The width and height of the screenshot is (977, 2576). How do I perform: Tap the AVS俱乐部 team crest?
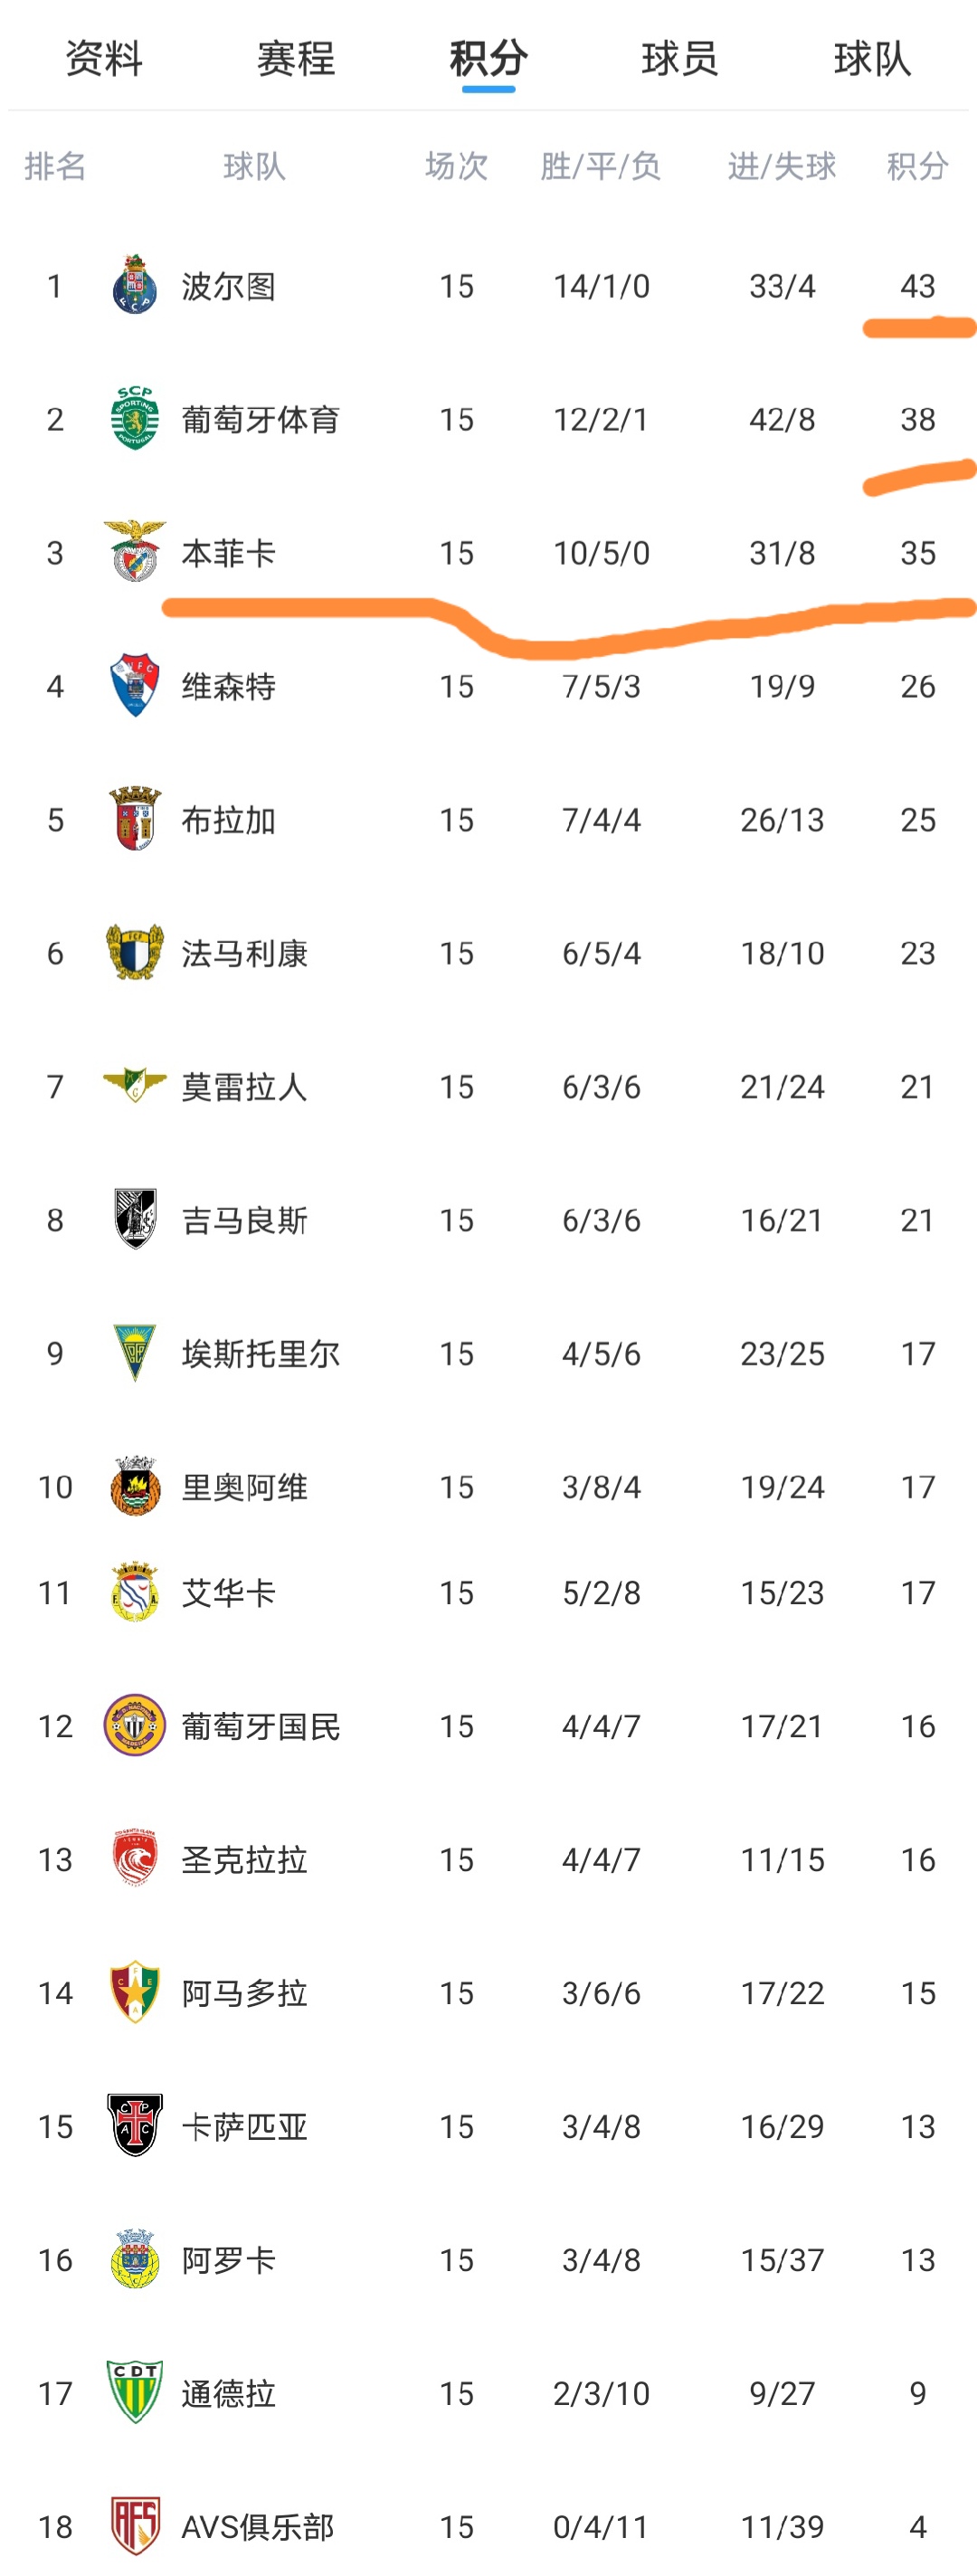(x=134, y=2526)
